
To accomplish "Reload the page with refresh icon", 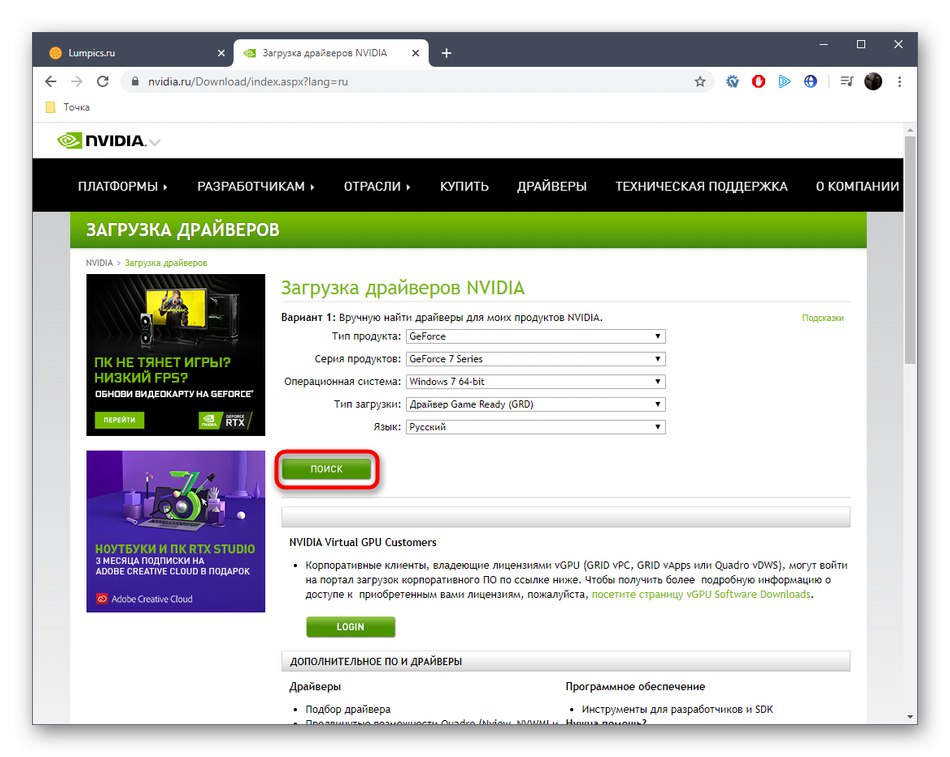I will pos(103,81).
